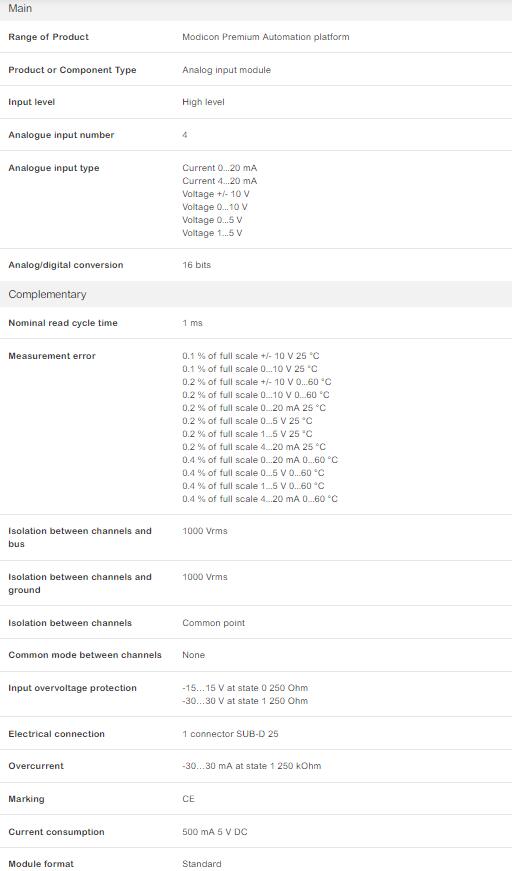This screenshot has height=871, width=512.
Task: Click 1 connector SUB-D 25 value
Action: coord(230,734)
